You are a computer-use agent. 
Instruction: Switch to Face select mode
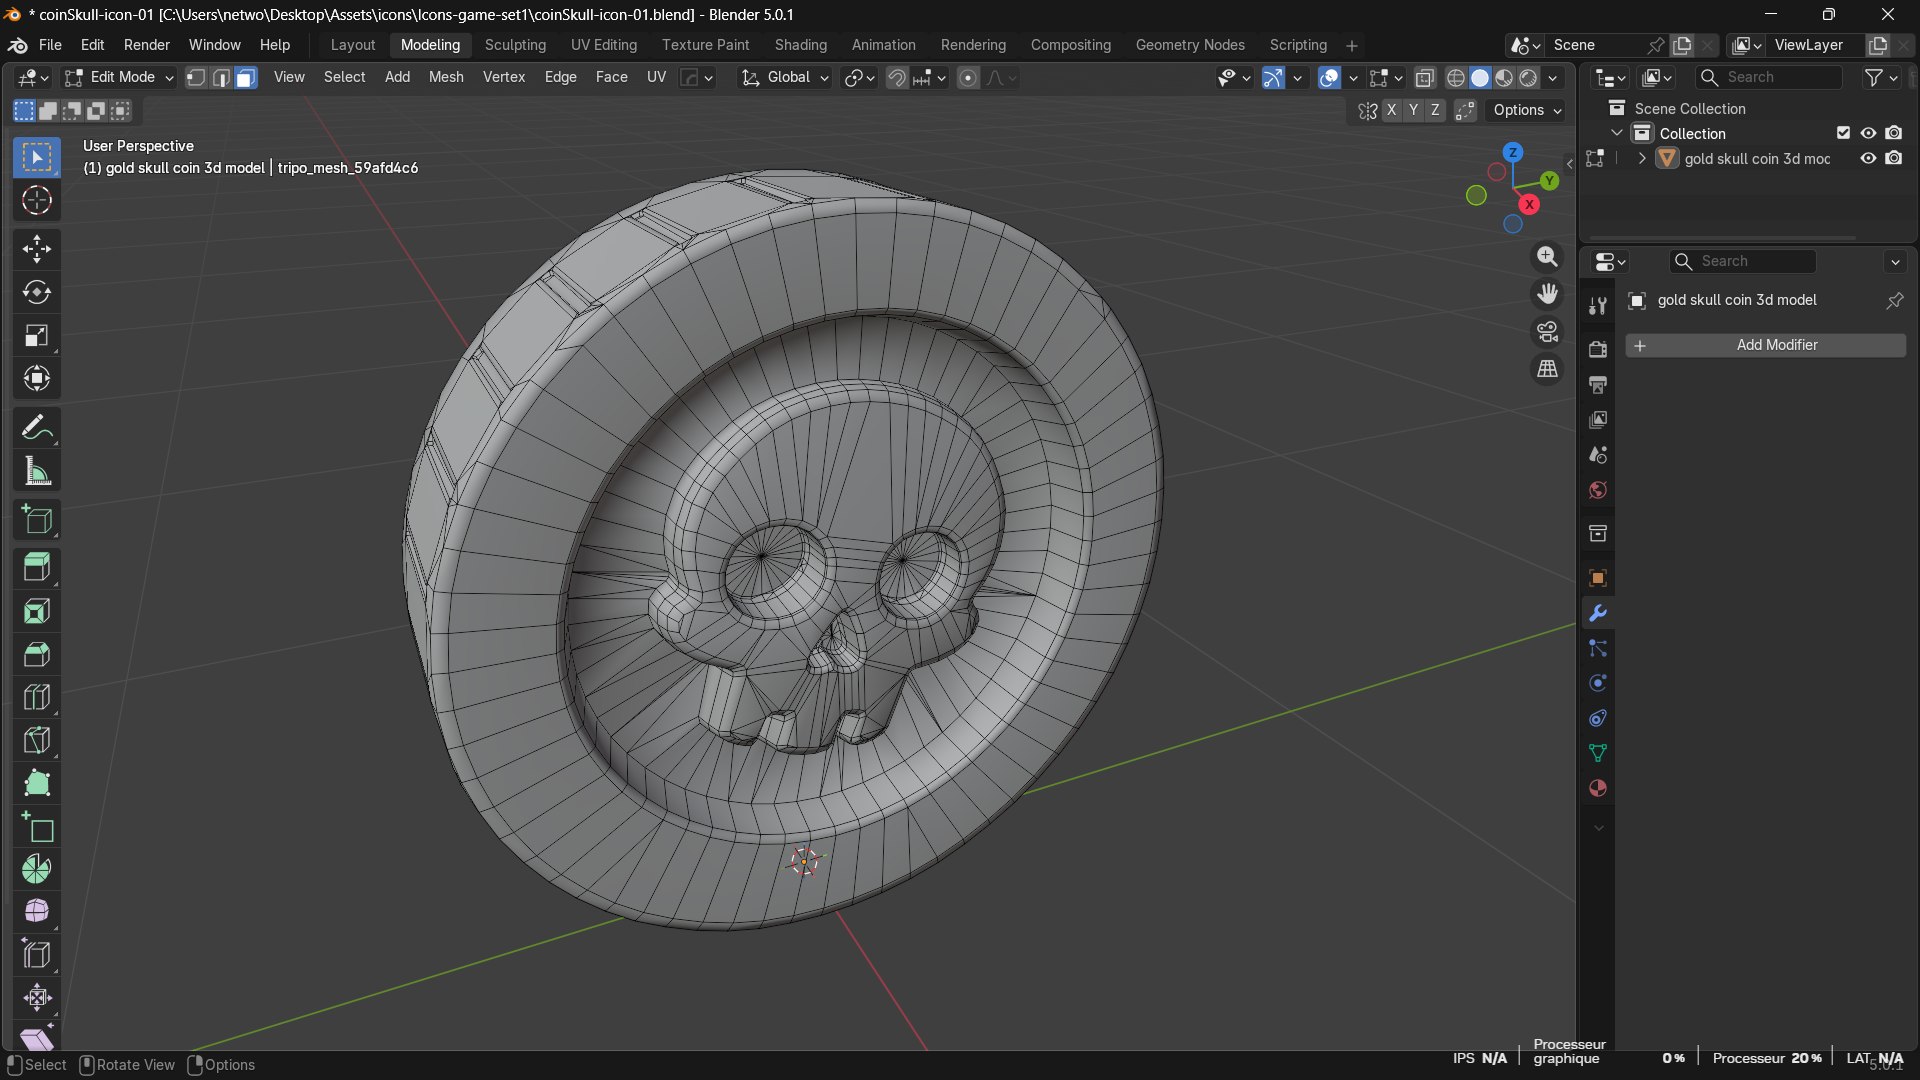point(246,78)
